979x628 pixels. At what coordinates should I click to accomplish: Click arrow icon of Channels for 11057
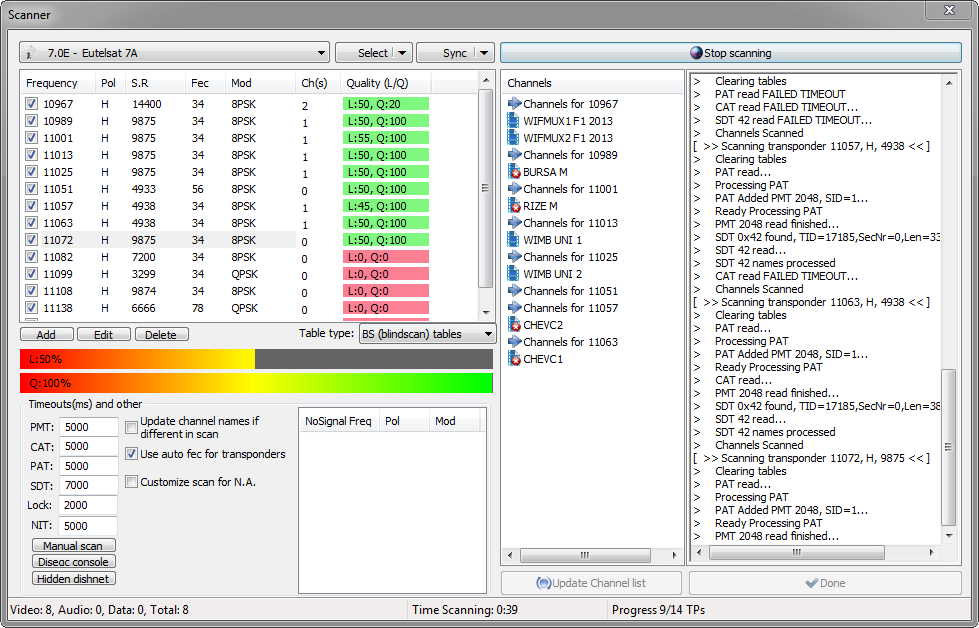(x=514, y=308)
